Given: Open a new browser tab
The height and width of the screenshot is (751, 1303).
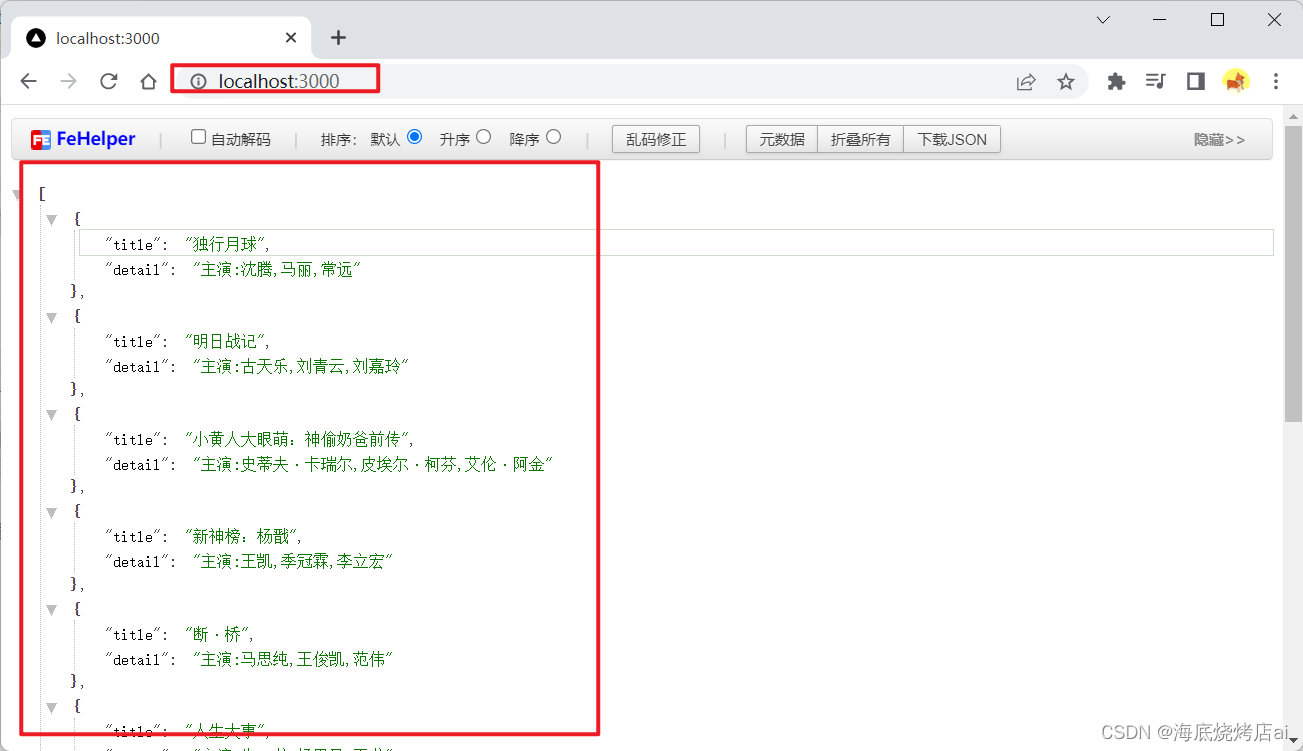Looking at the screenshot, I should coord(338,38).
